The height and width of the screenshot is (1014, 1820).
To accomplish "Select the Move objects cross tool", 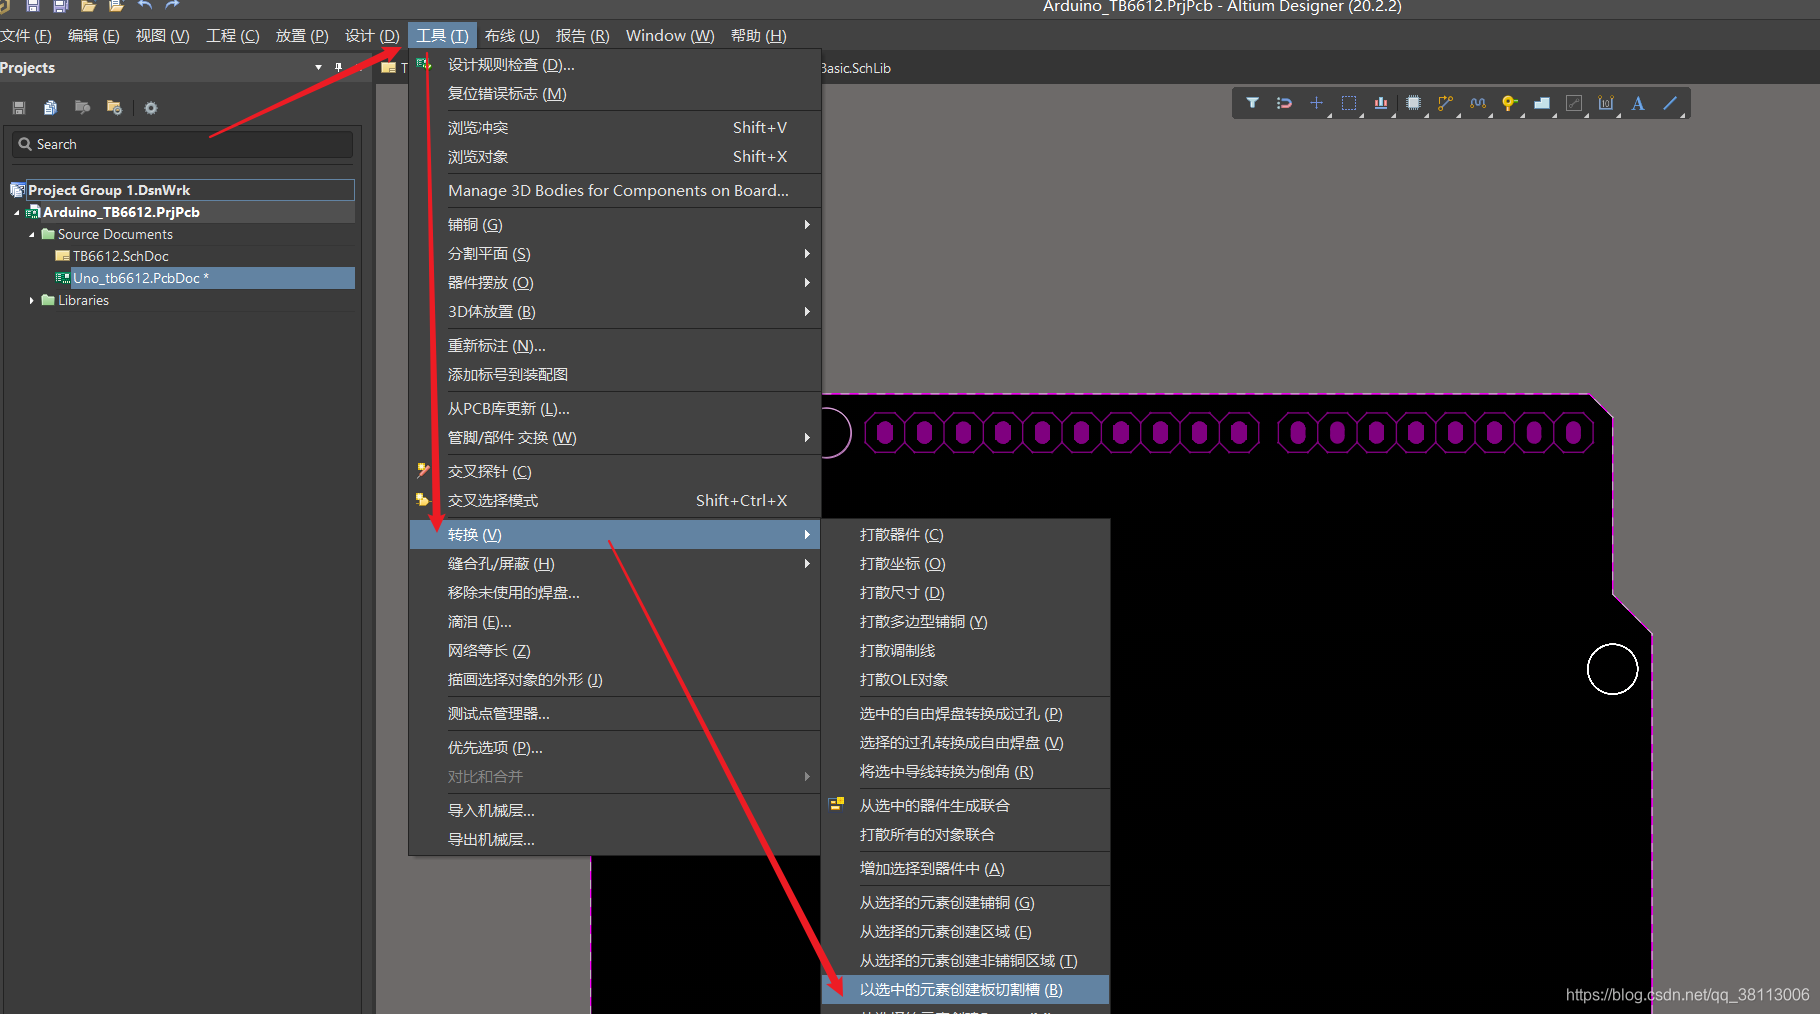I will click(1316, 103).
